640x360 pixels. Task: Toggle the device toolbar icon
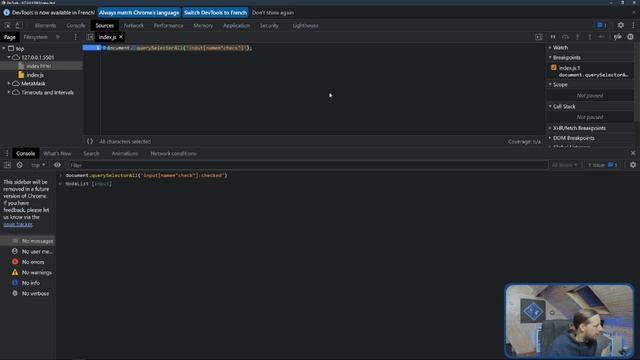[19, 25]
